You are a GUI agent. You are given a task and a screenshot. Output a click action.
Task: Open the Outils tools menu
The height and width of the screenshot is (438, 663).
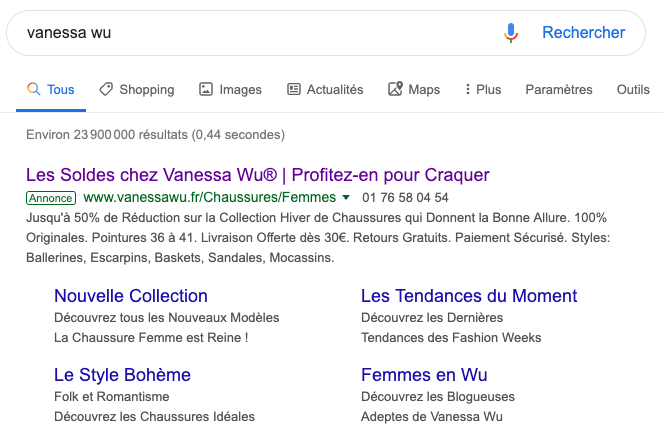633,89
